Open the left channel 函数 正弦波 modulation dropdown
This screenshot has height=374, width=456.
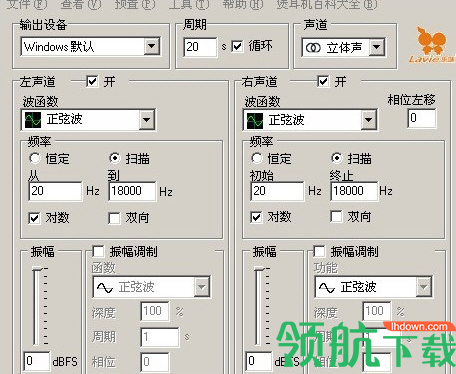152,287
